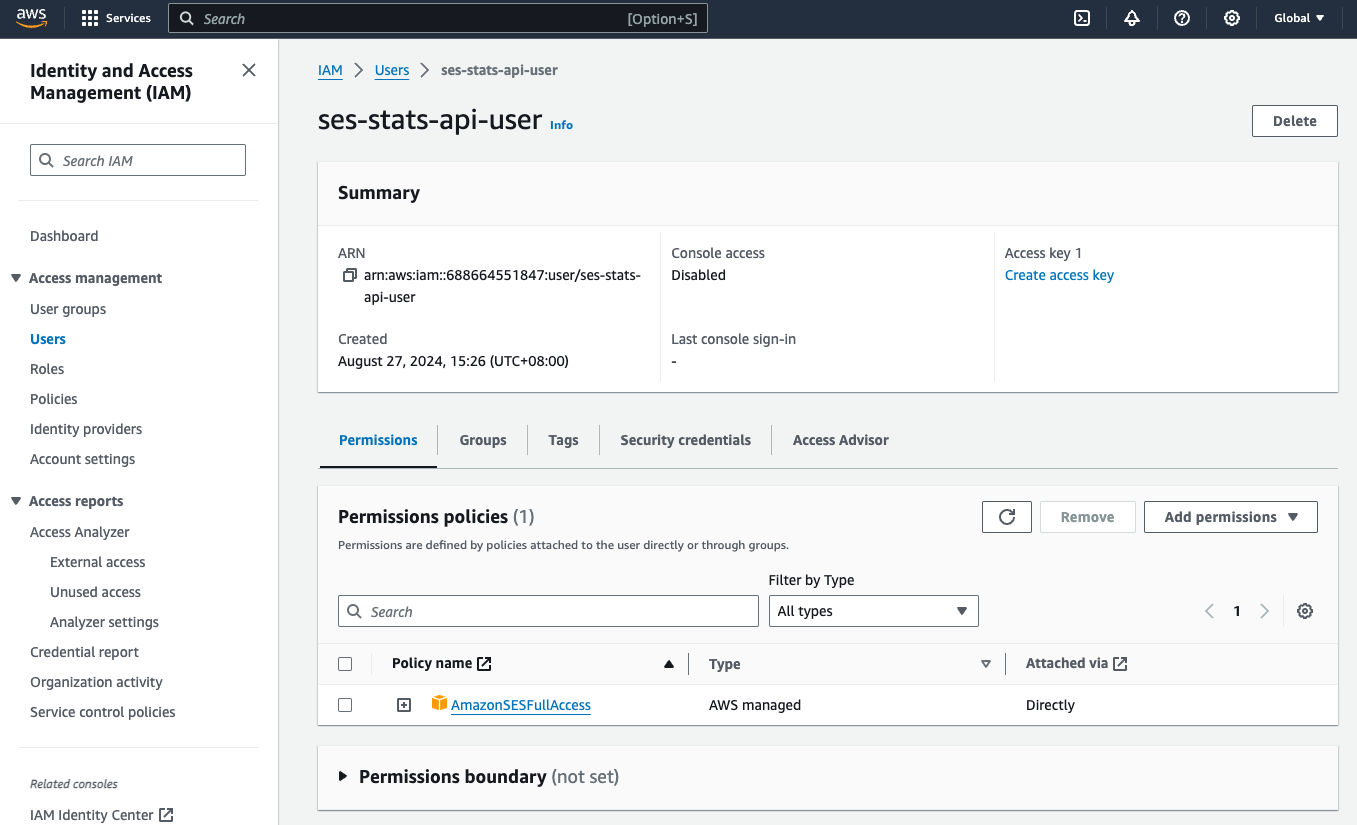This screenshot has height=825, width=1357.
Task: Open policy table preferences gear
Action: pyautogui.click(x=1305, y=611)
